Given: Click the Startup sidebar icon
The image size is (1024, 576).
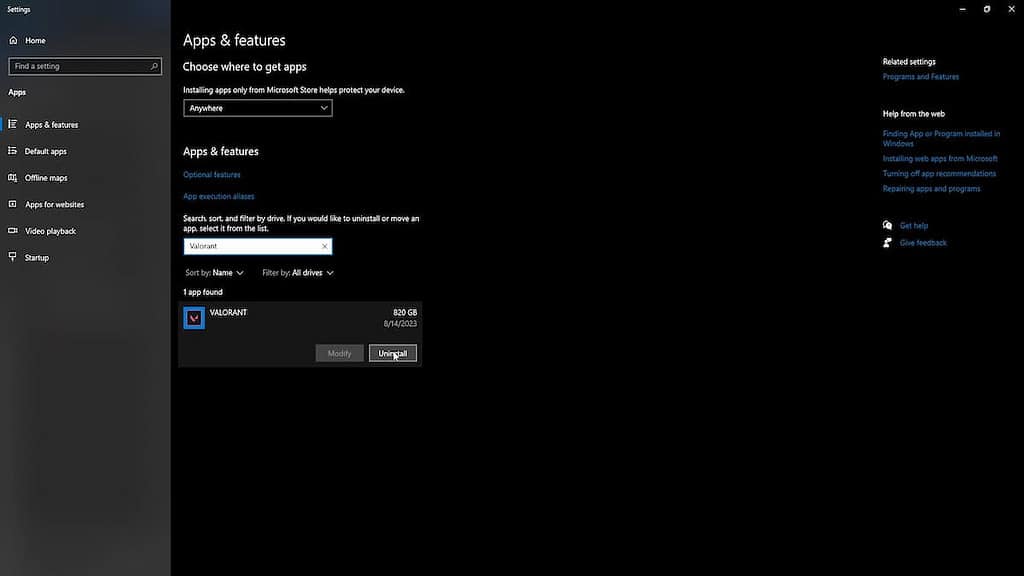Looking at the screenshot, I should pyautogui.click(x=12, y=257).
